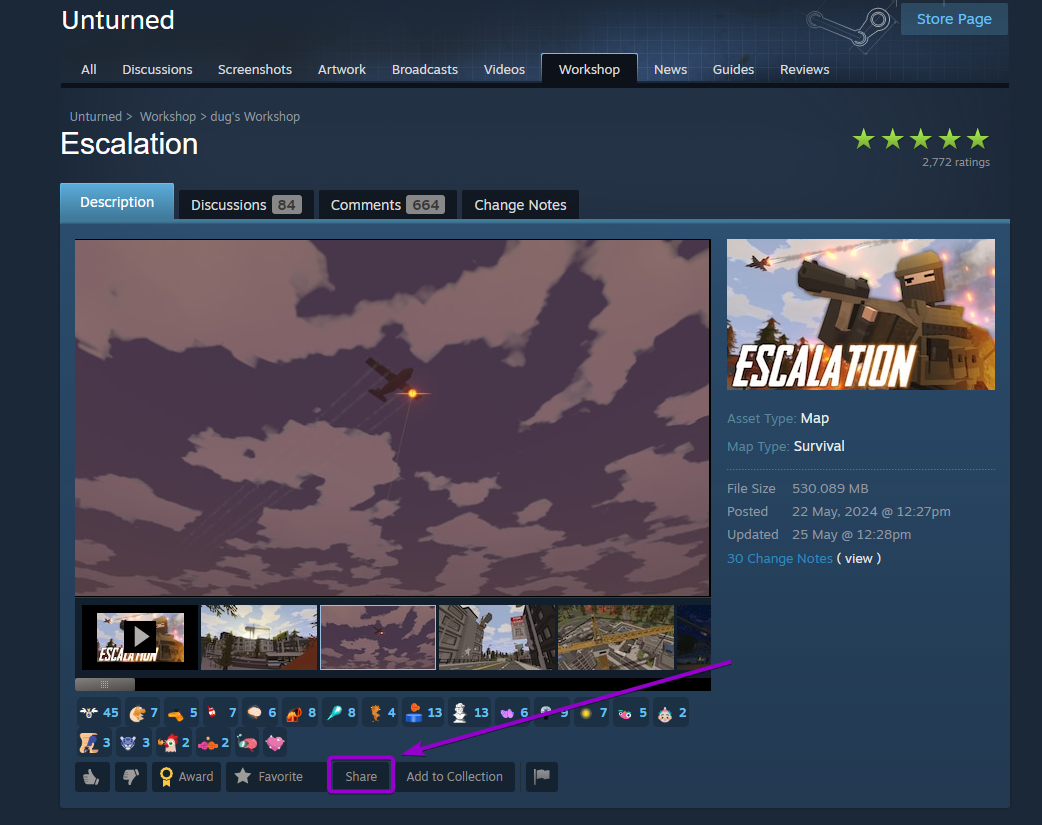The width and height of the screenshot is (1042, 825).
Task: Open the Reviews hub tab
Action: [804, 69]
